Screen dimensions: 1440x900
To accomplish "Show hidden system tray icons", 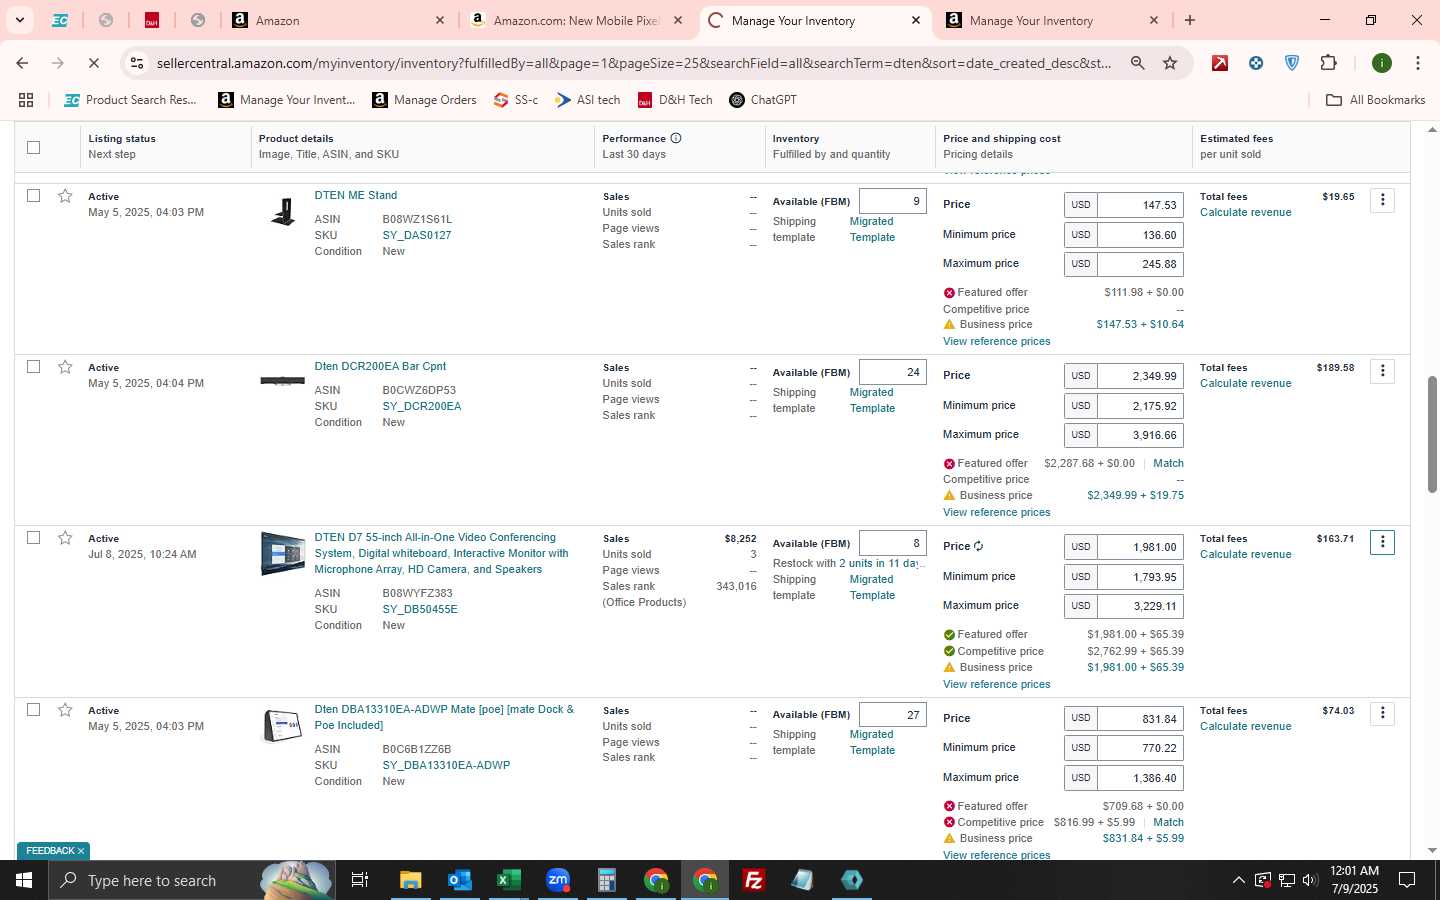I will click(1238, 880).
